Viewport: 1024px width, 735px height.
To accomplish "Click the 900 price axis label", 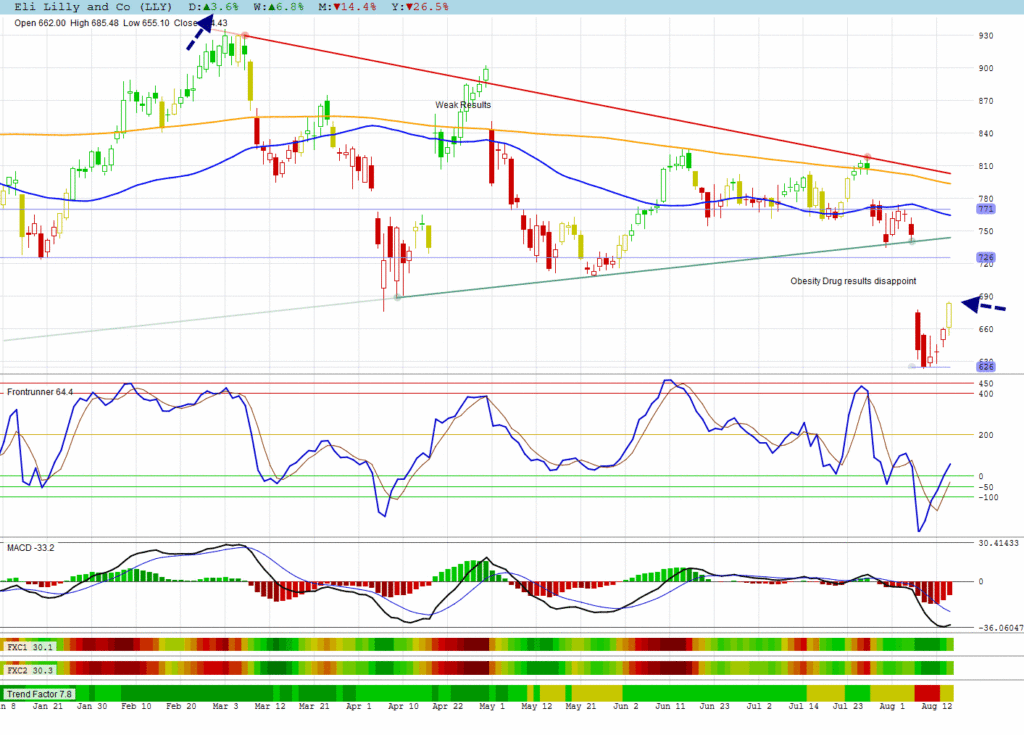I will 985,68.
